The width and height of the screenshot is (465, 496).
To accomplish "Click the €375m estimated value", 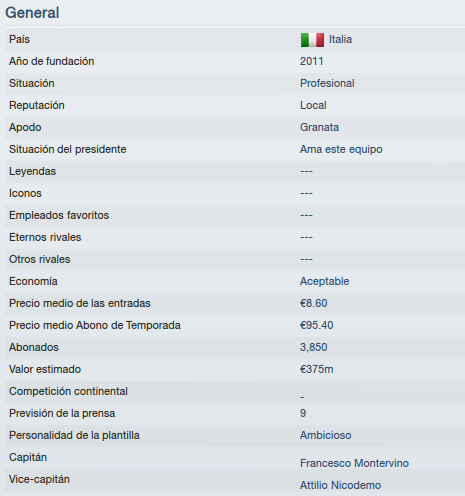I will click(317, 369).
